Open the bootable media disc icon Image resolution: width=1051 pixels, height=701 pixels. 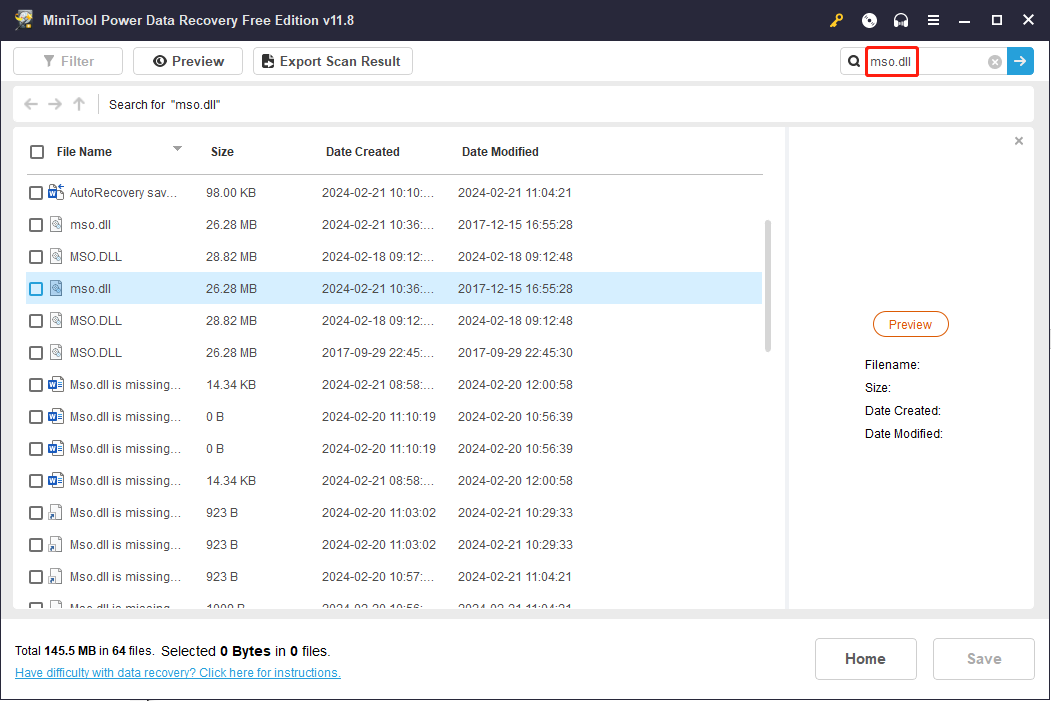(868, 20)
